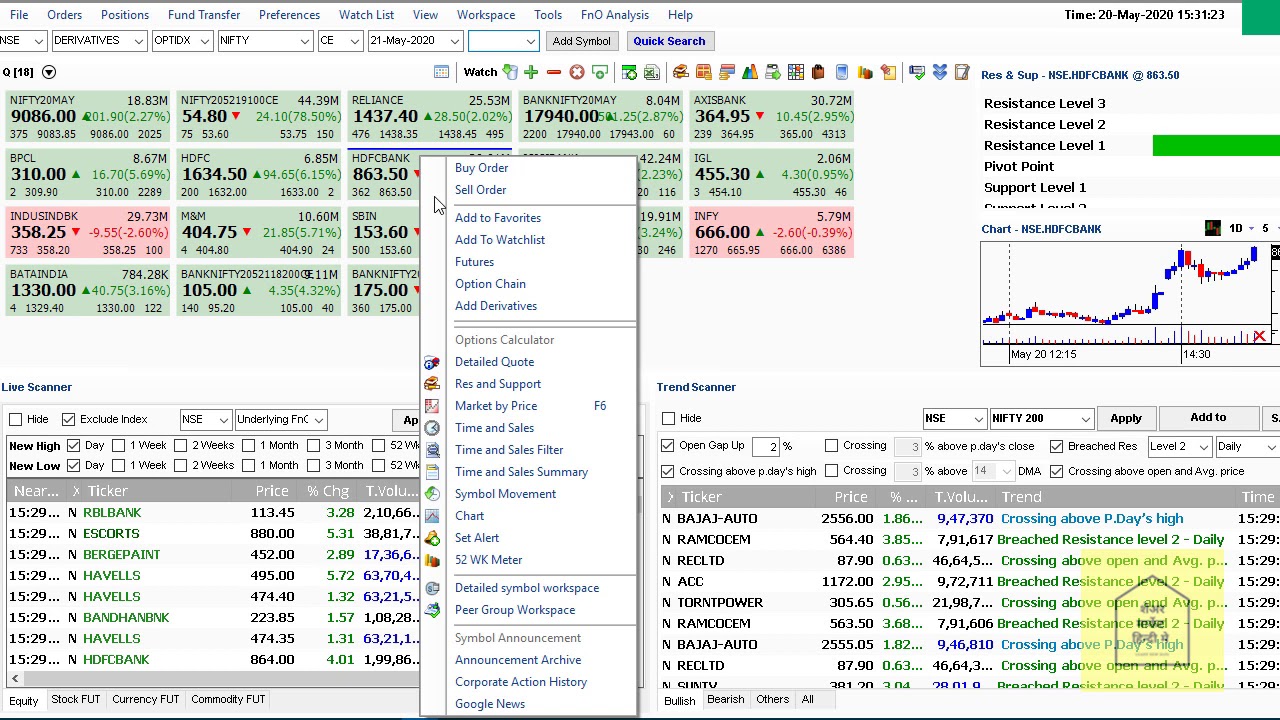
Task: Open the DERIVATIVES segment dropdown
Action: (98, 41)
